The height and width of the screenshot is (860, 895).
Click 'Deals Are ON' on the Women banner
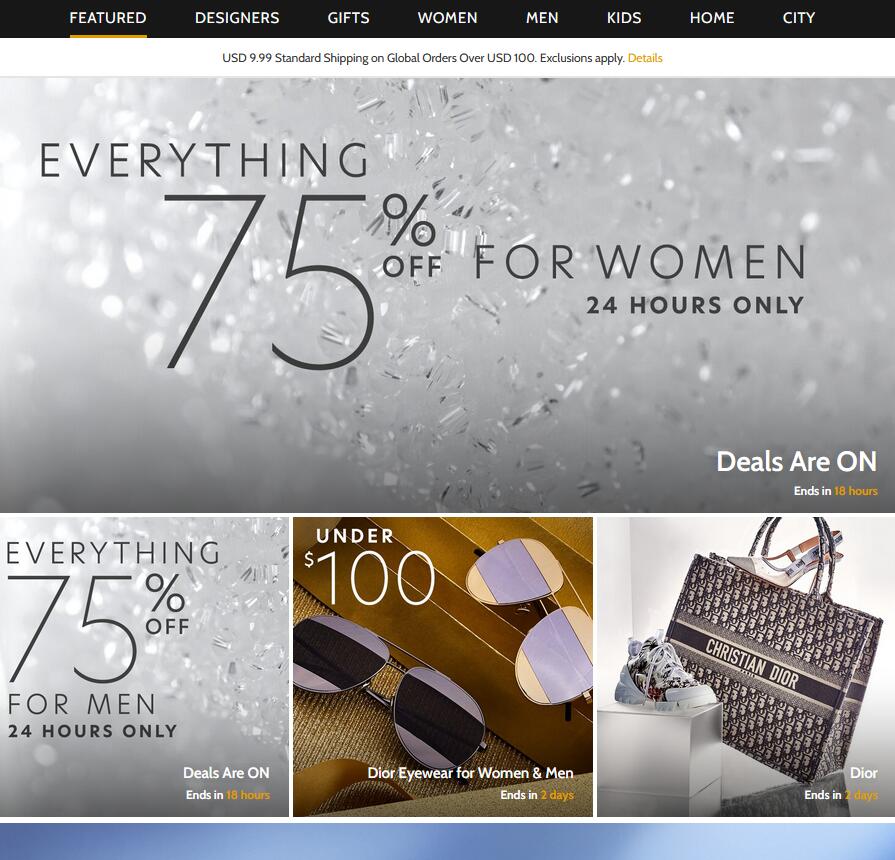pos(797,462)
